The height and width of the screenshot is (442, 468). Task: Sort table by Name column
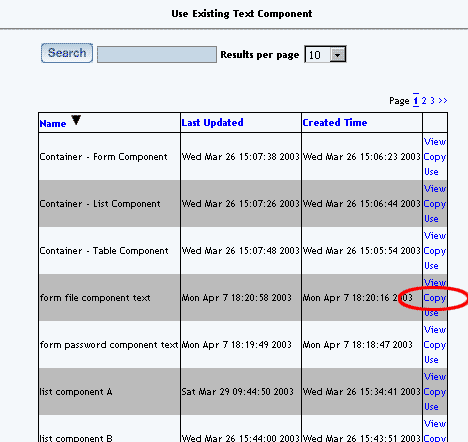(x=53, y=124)
